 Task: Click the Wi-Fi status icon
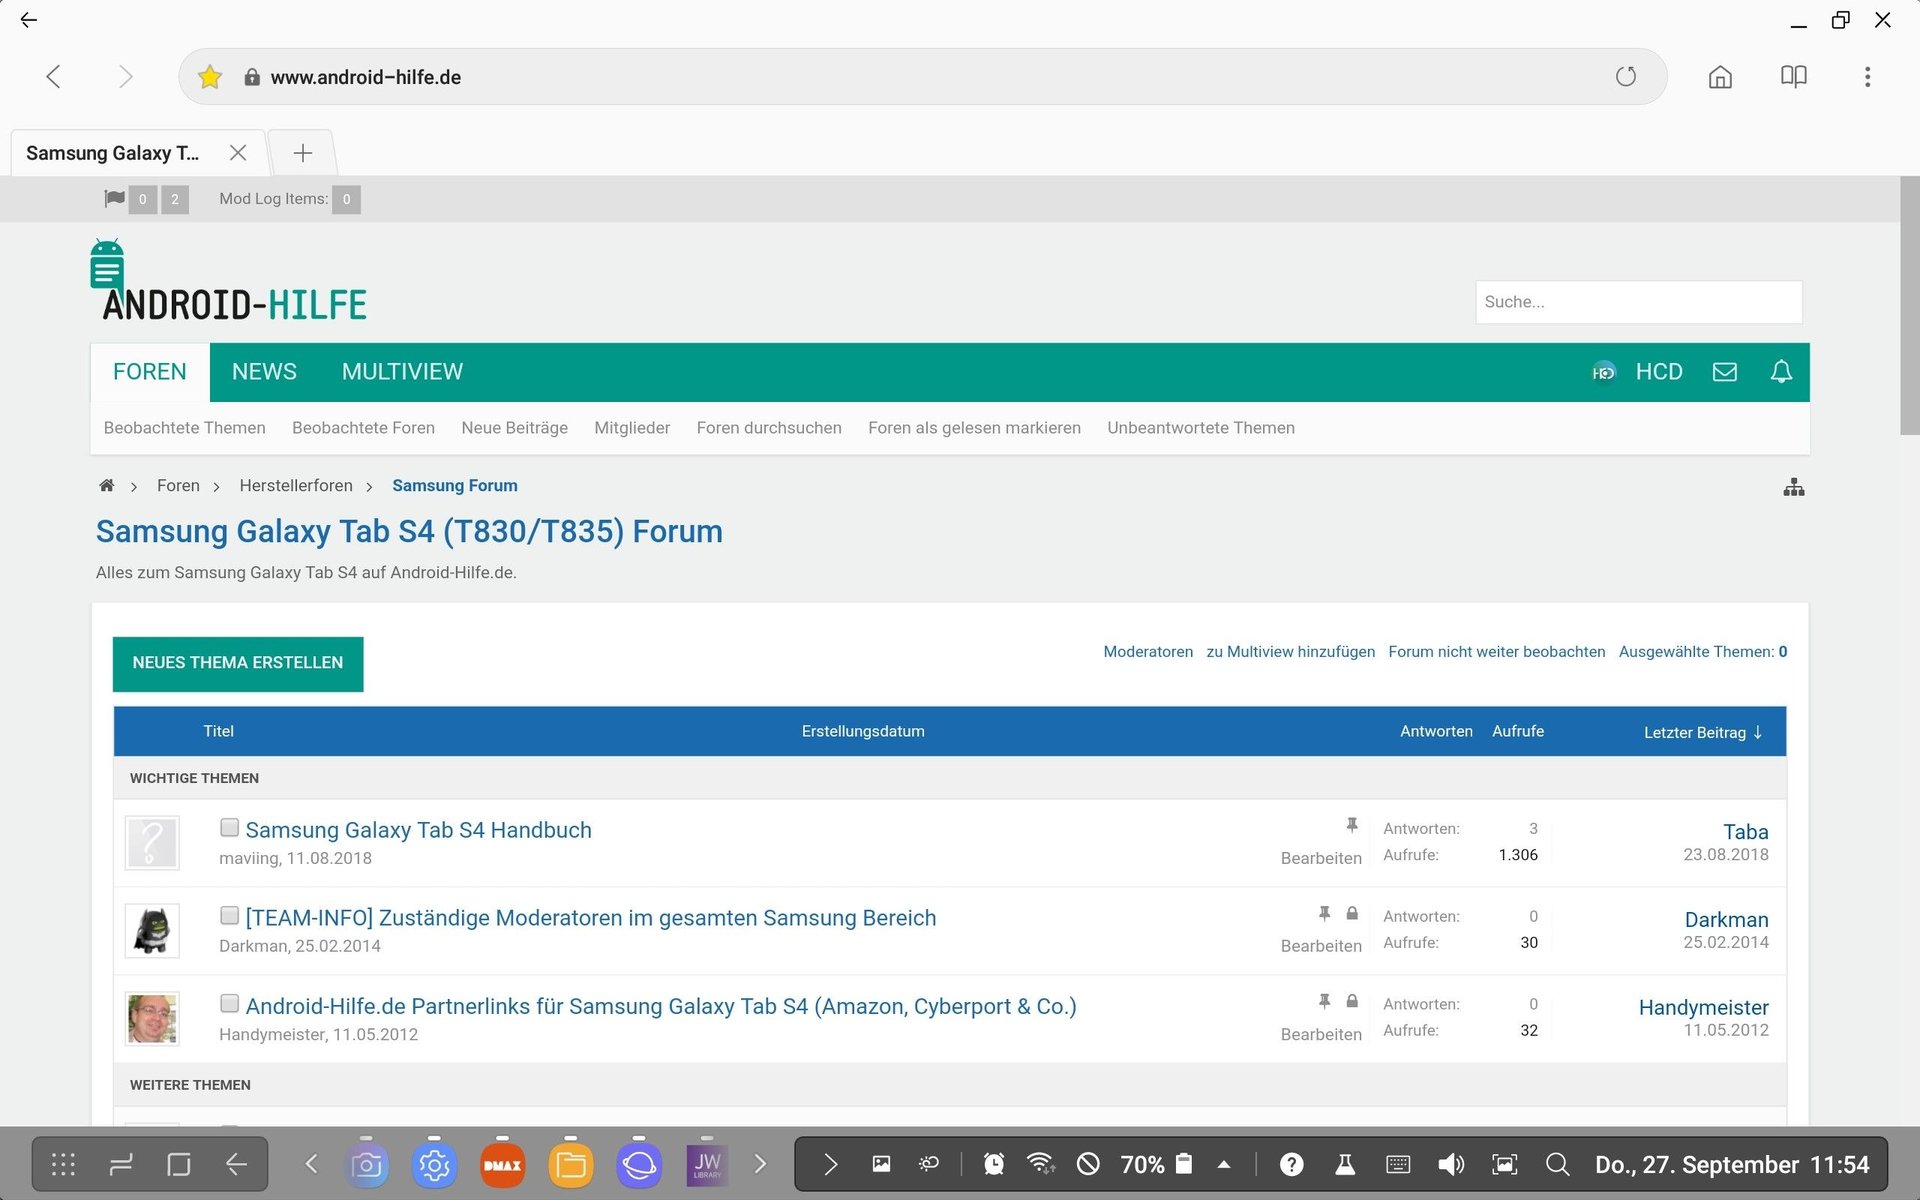(x=1041, y=1164)
